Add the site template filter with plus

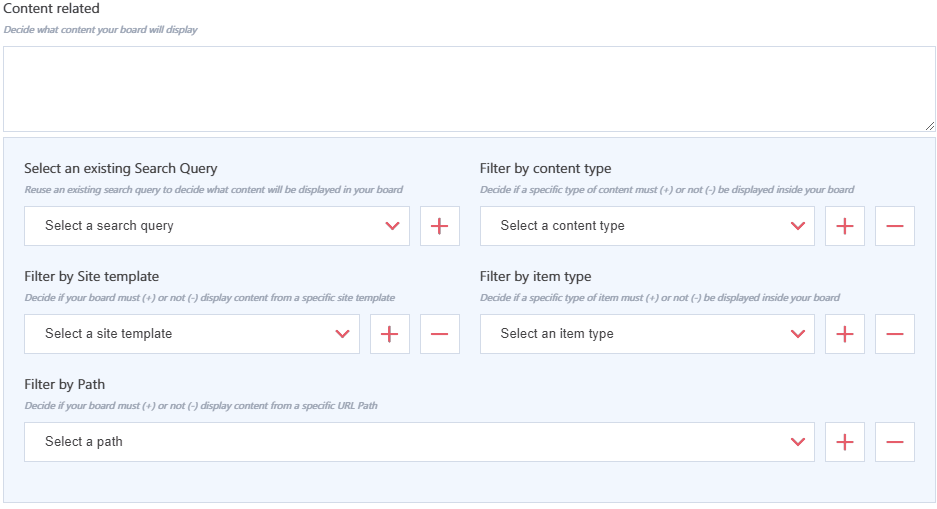(x=389, y=334)
